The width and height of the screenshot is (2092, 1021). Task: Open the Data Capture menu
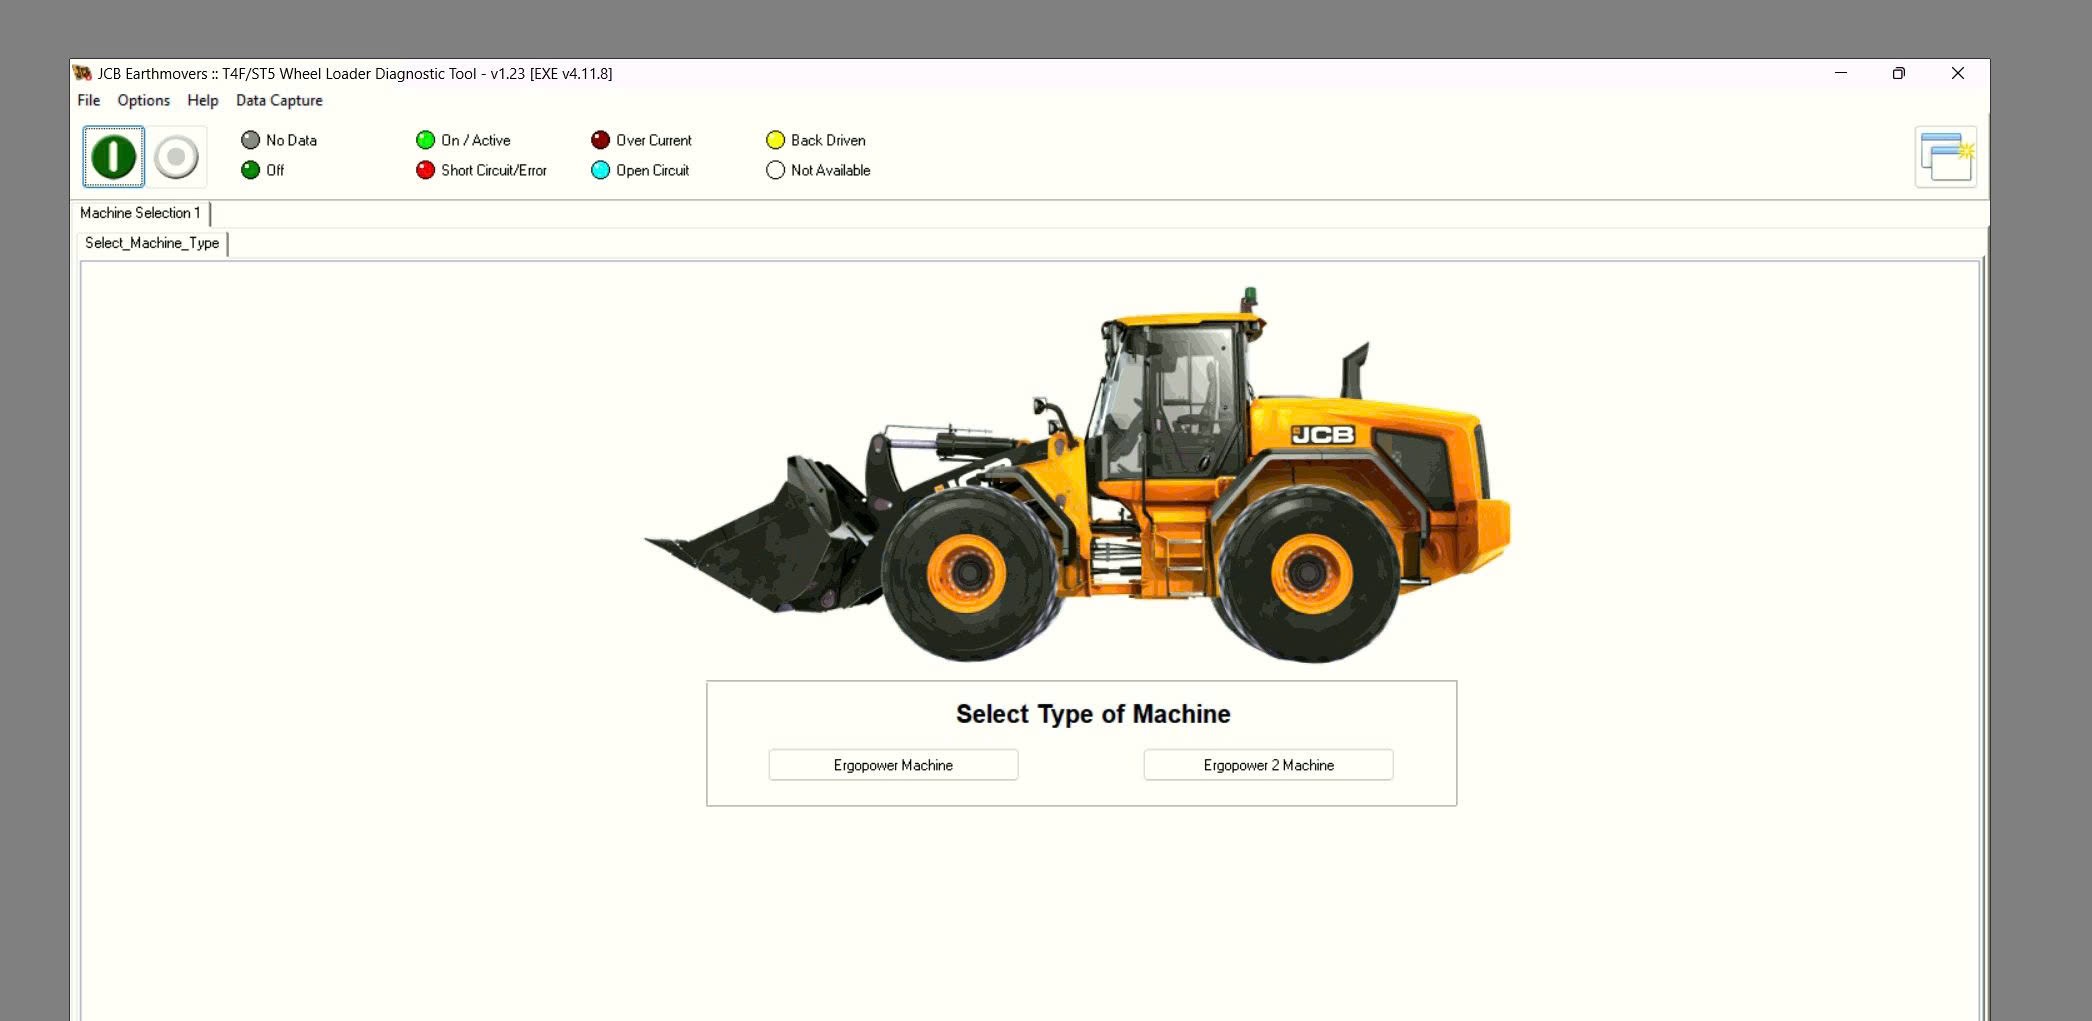tap(279, 100)
